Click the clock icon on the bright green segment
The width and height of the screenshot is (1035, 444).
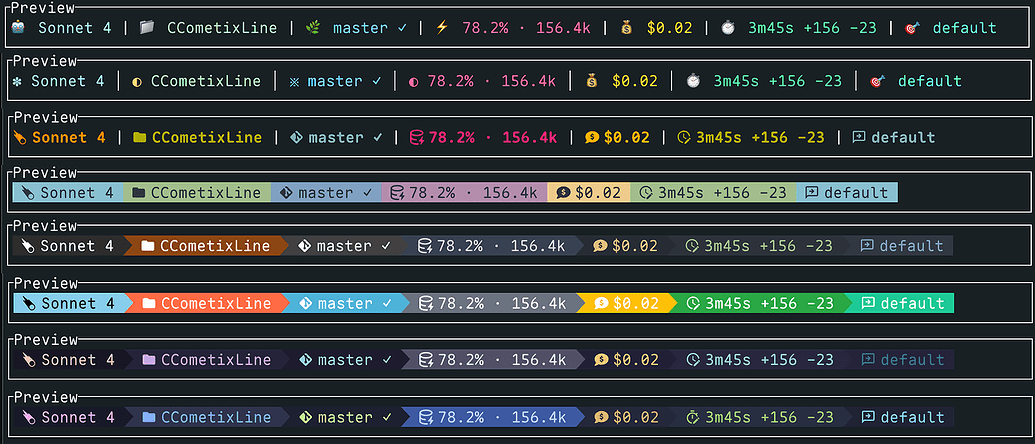click(x=693, y=303)
